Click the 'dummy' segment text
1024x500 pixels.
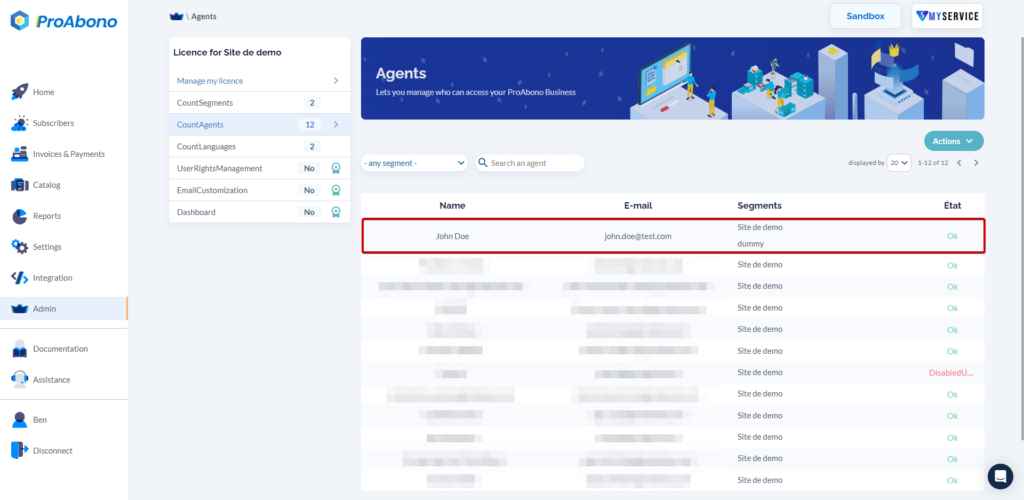click(x=750, y=243)
